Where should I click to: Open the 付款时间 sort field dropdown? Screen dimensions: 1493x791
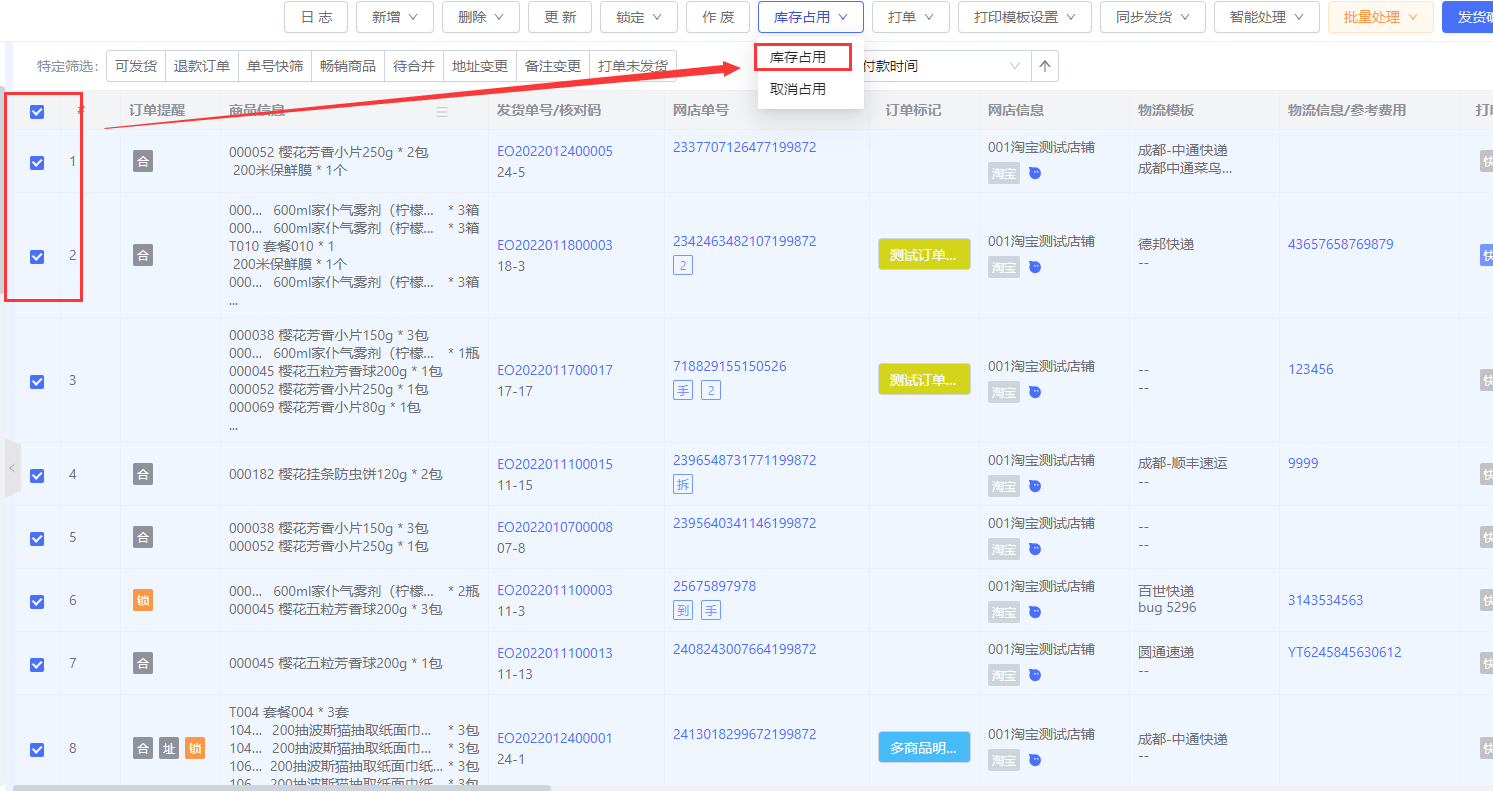[944, 66]
